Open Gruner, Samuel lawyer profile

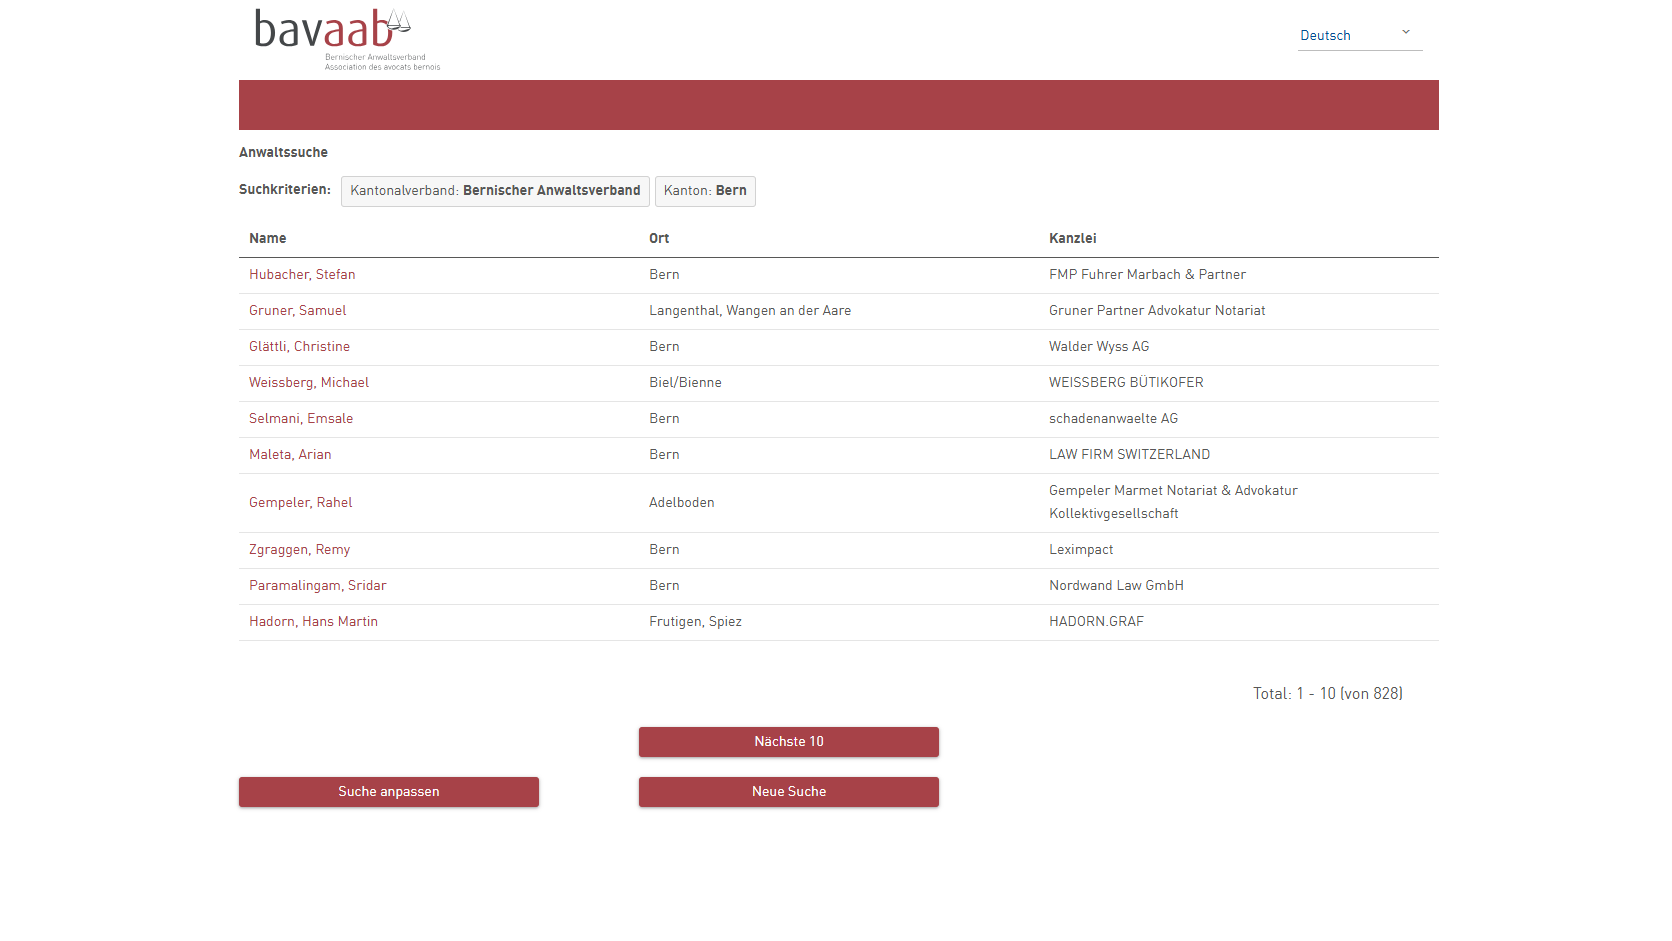[x=297, y=311]
